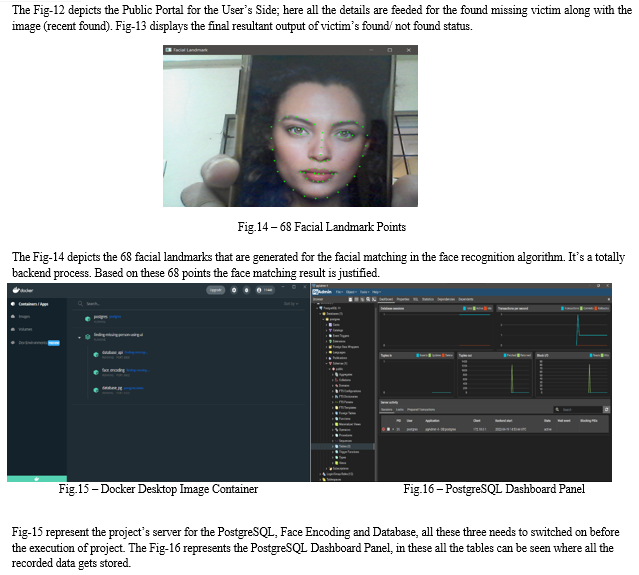Click the 'face_encoding' container name
The height and width of the screenshot is (575, 639).
click(113, 370)
